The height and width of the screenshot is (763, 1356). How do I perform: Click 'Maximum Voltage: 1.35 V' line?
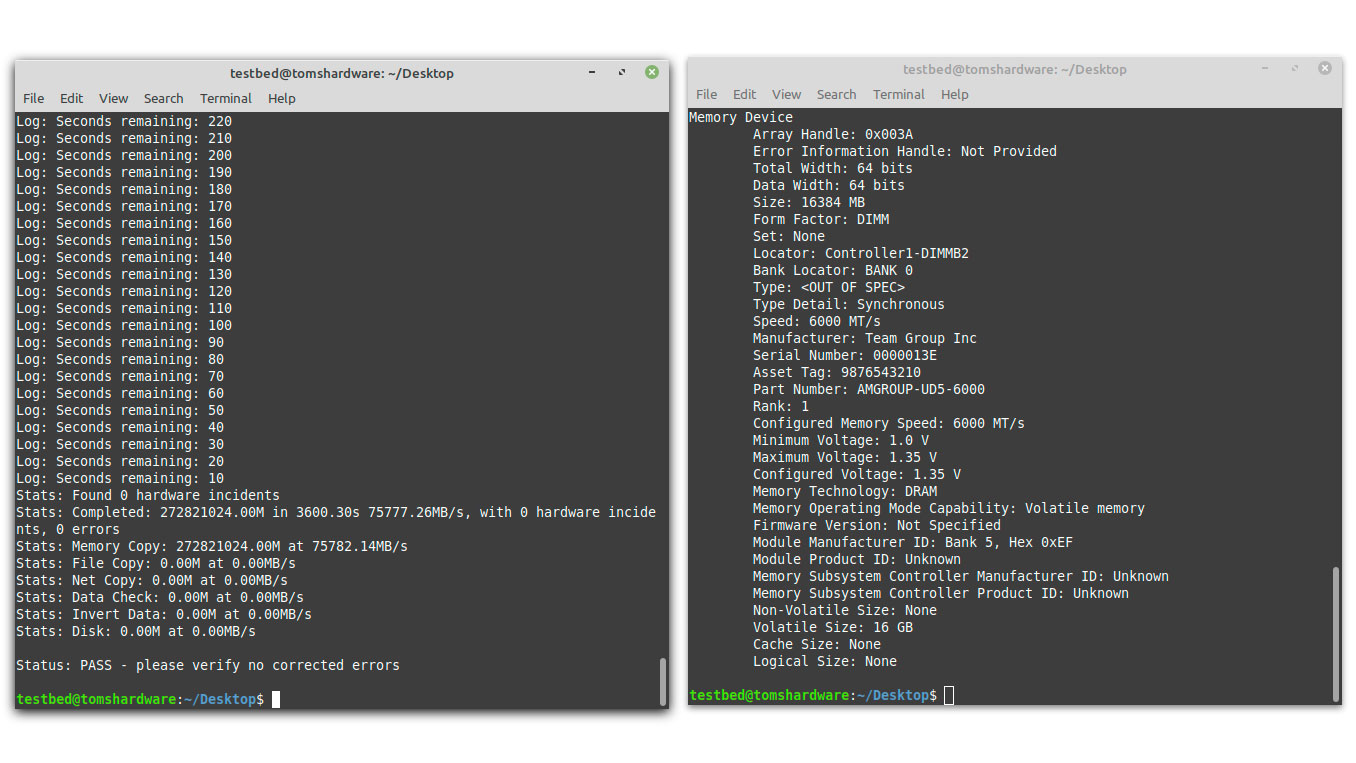pyautogui.click(x=845, y=457)
